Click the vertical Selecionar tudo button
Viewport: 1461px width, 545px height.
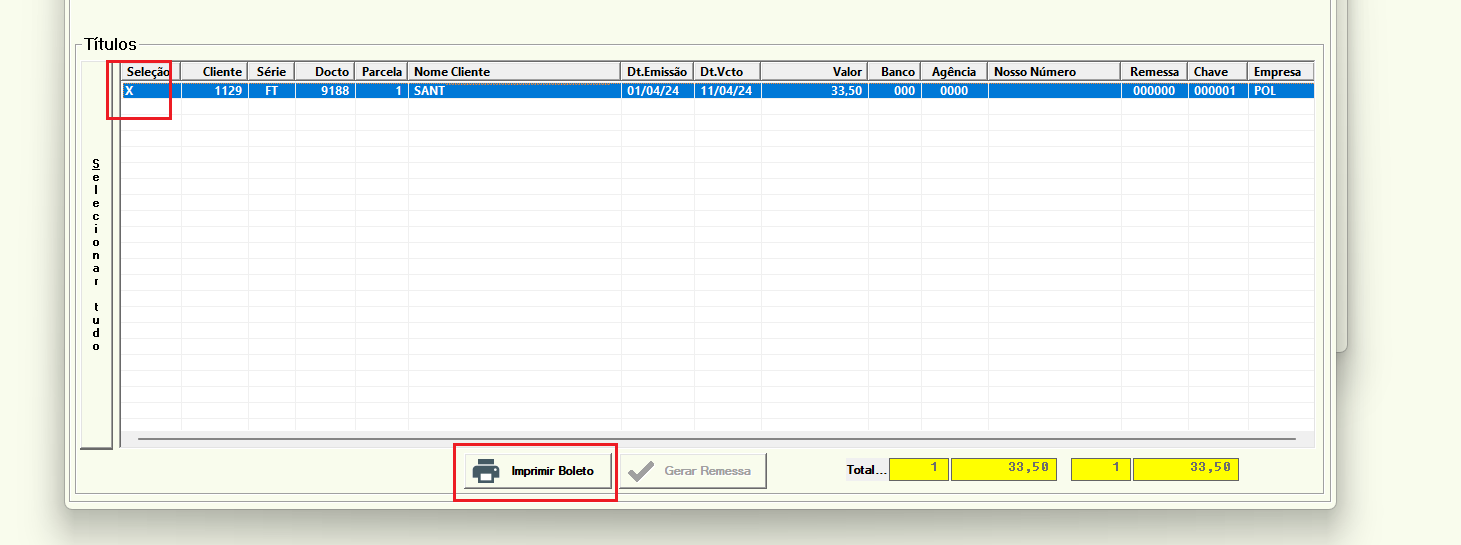(x=96, y=255)
